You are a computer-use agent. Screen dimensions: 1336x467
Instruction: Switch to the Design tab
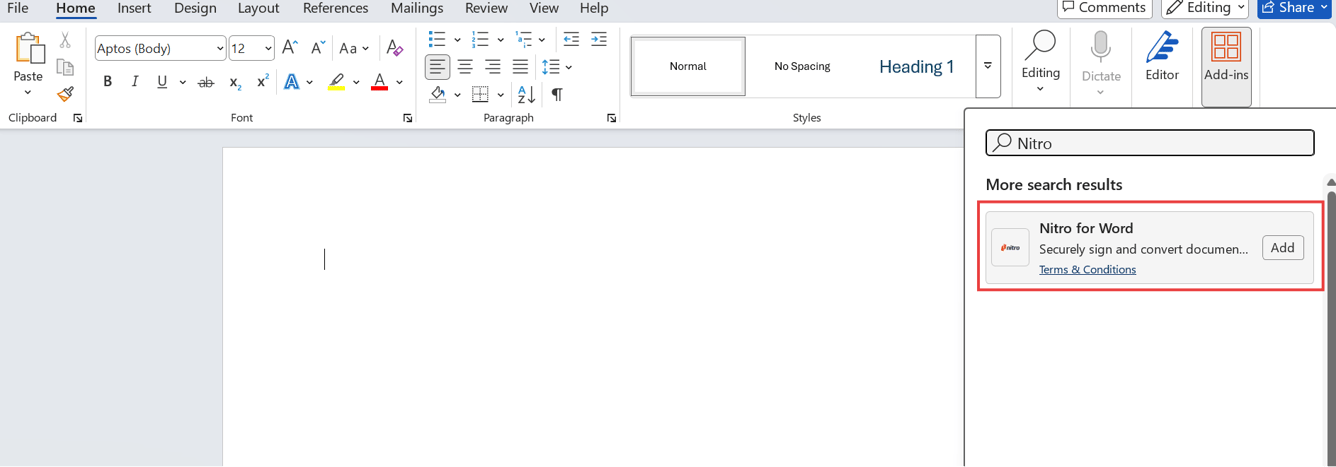[195, 8]
